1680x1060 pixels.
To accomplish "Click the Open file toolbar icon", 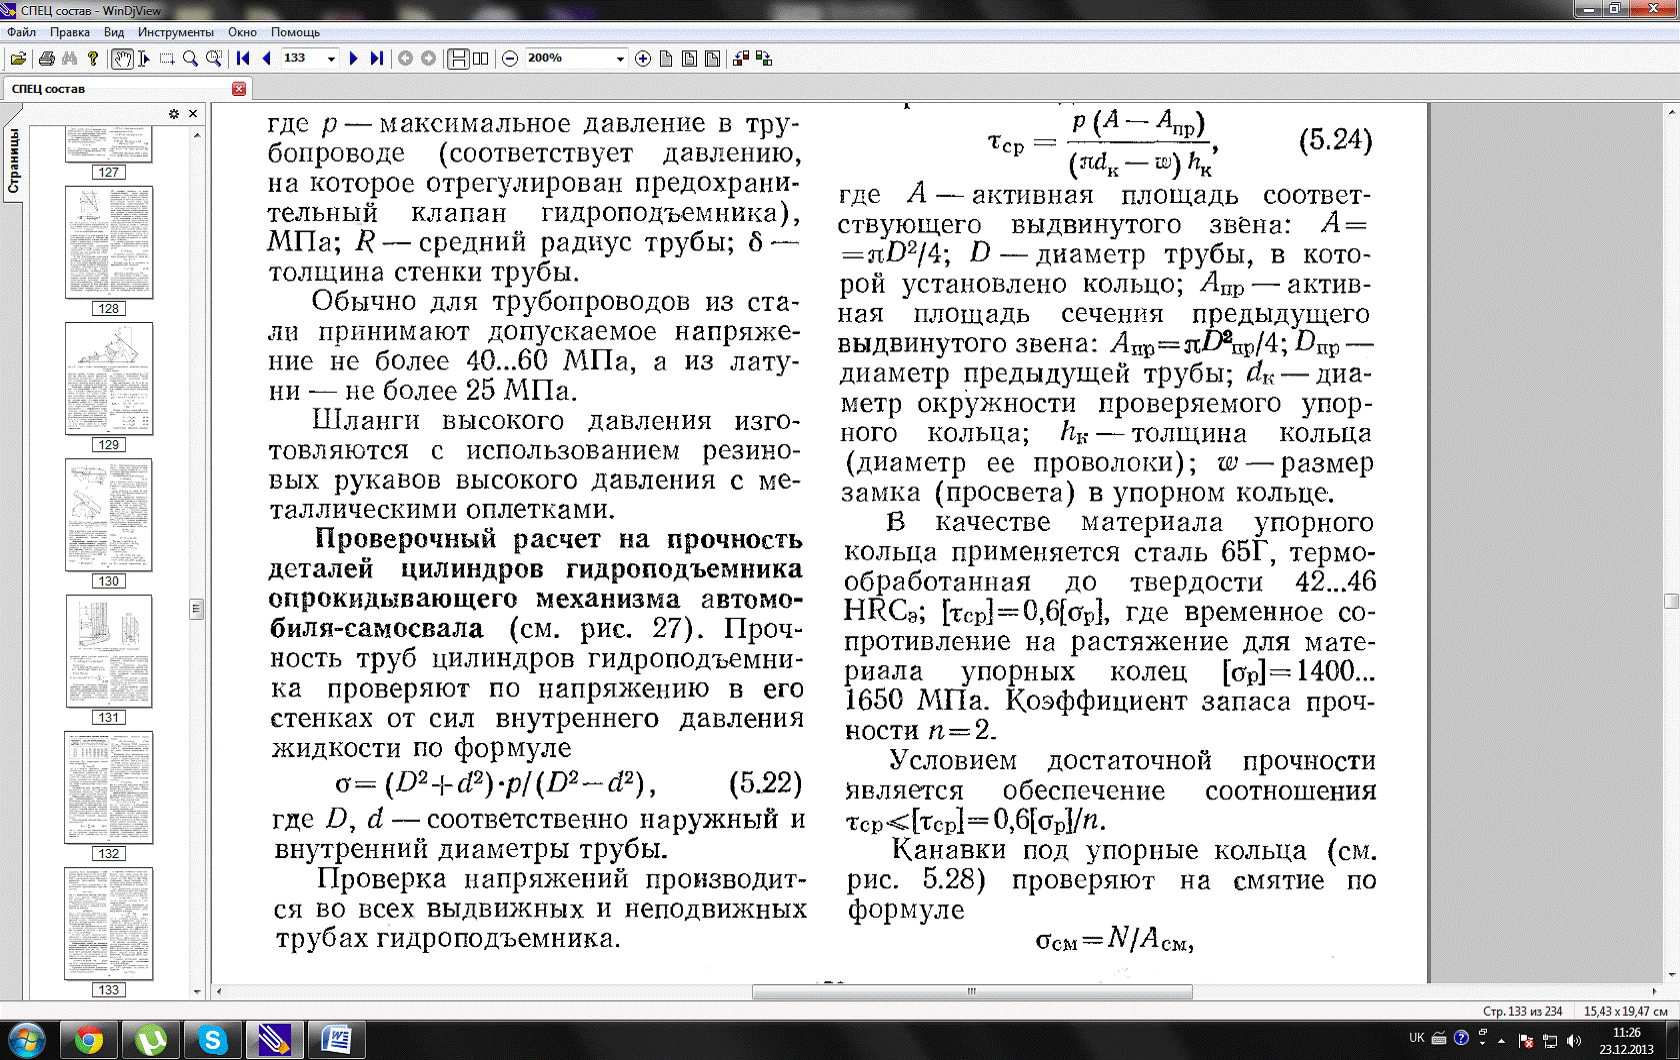I will [18, 59].
